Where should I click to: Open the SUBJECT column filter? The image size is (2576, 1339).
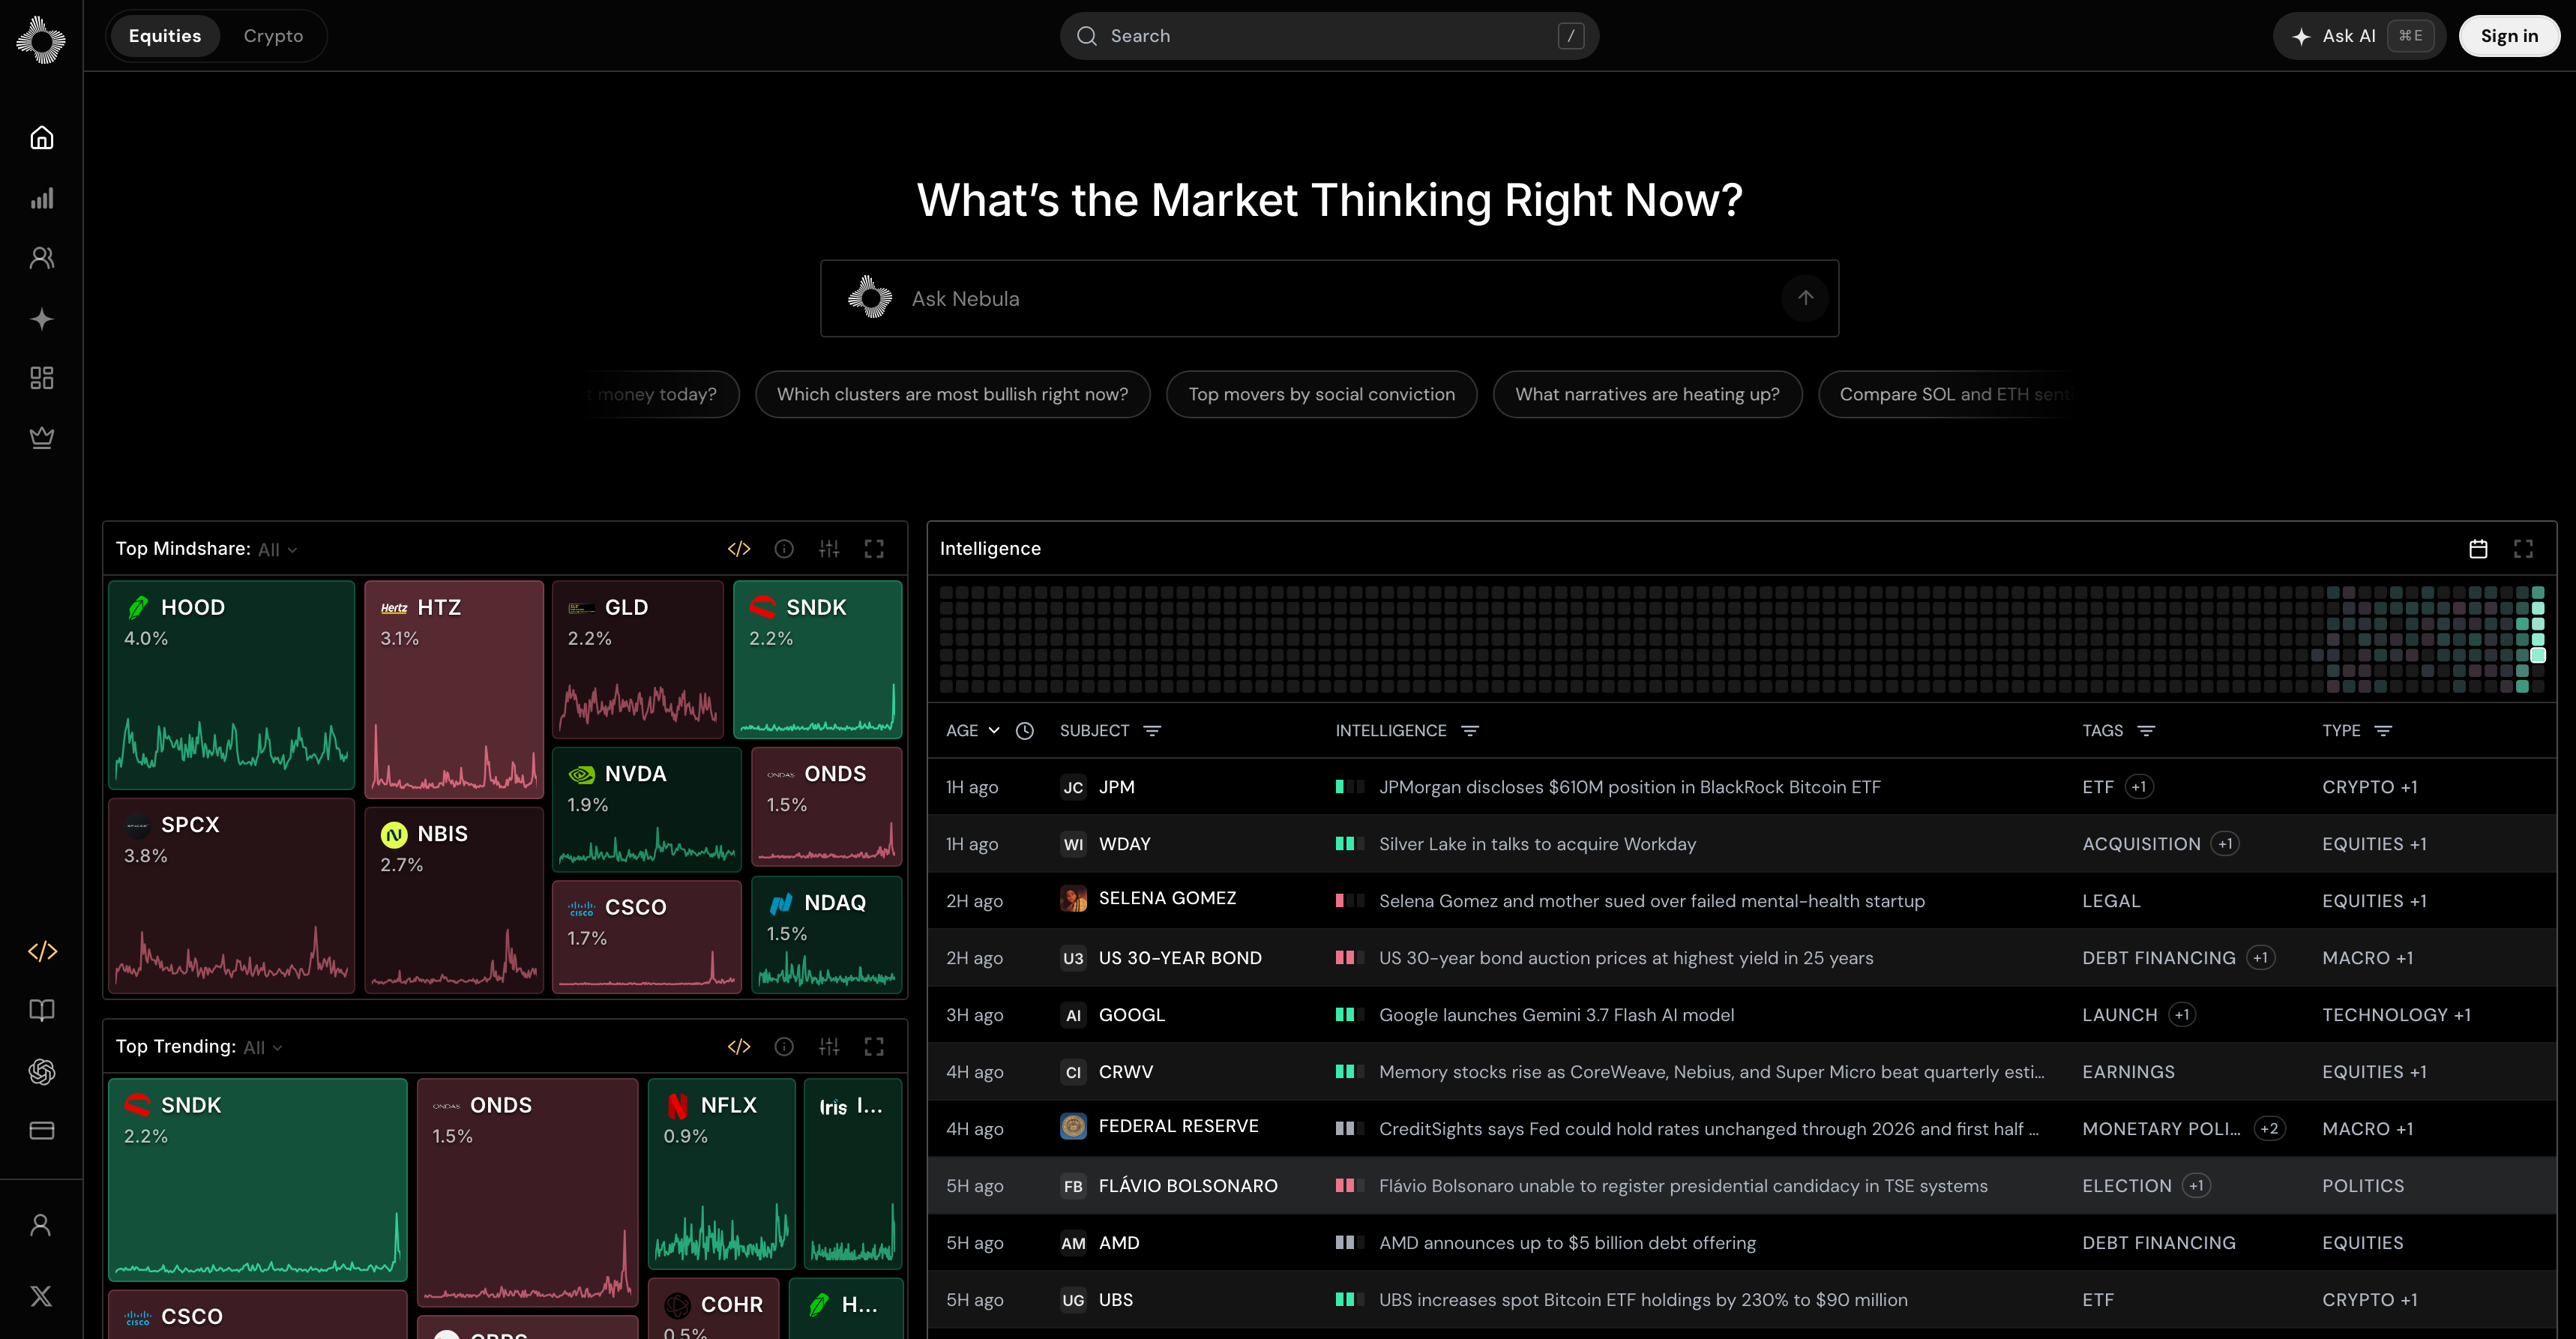click(x=1152, y=731)
